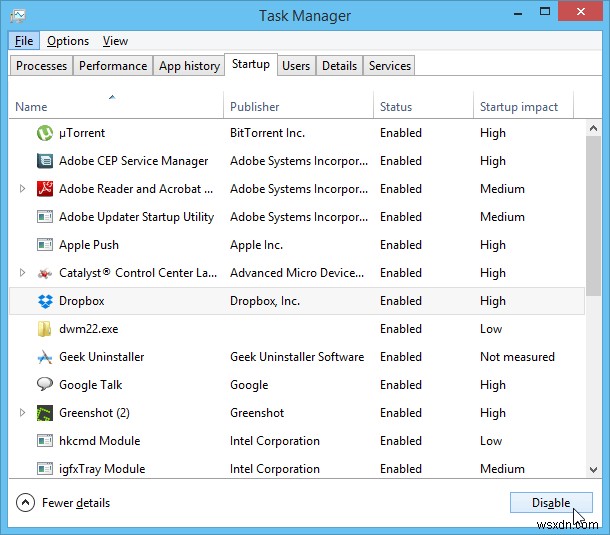Click the vertical scrollbar thumb
The image size is (610, 535).
pos(593,216)
